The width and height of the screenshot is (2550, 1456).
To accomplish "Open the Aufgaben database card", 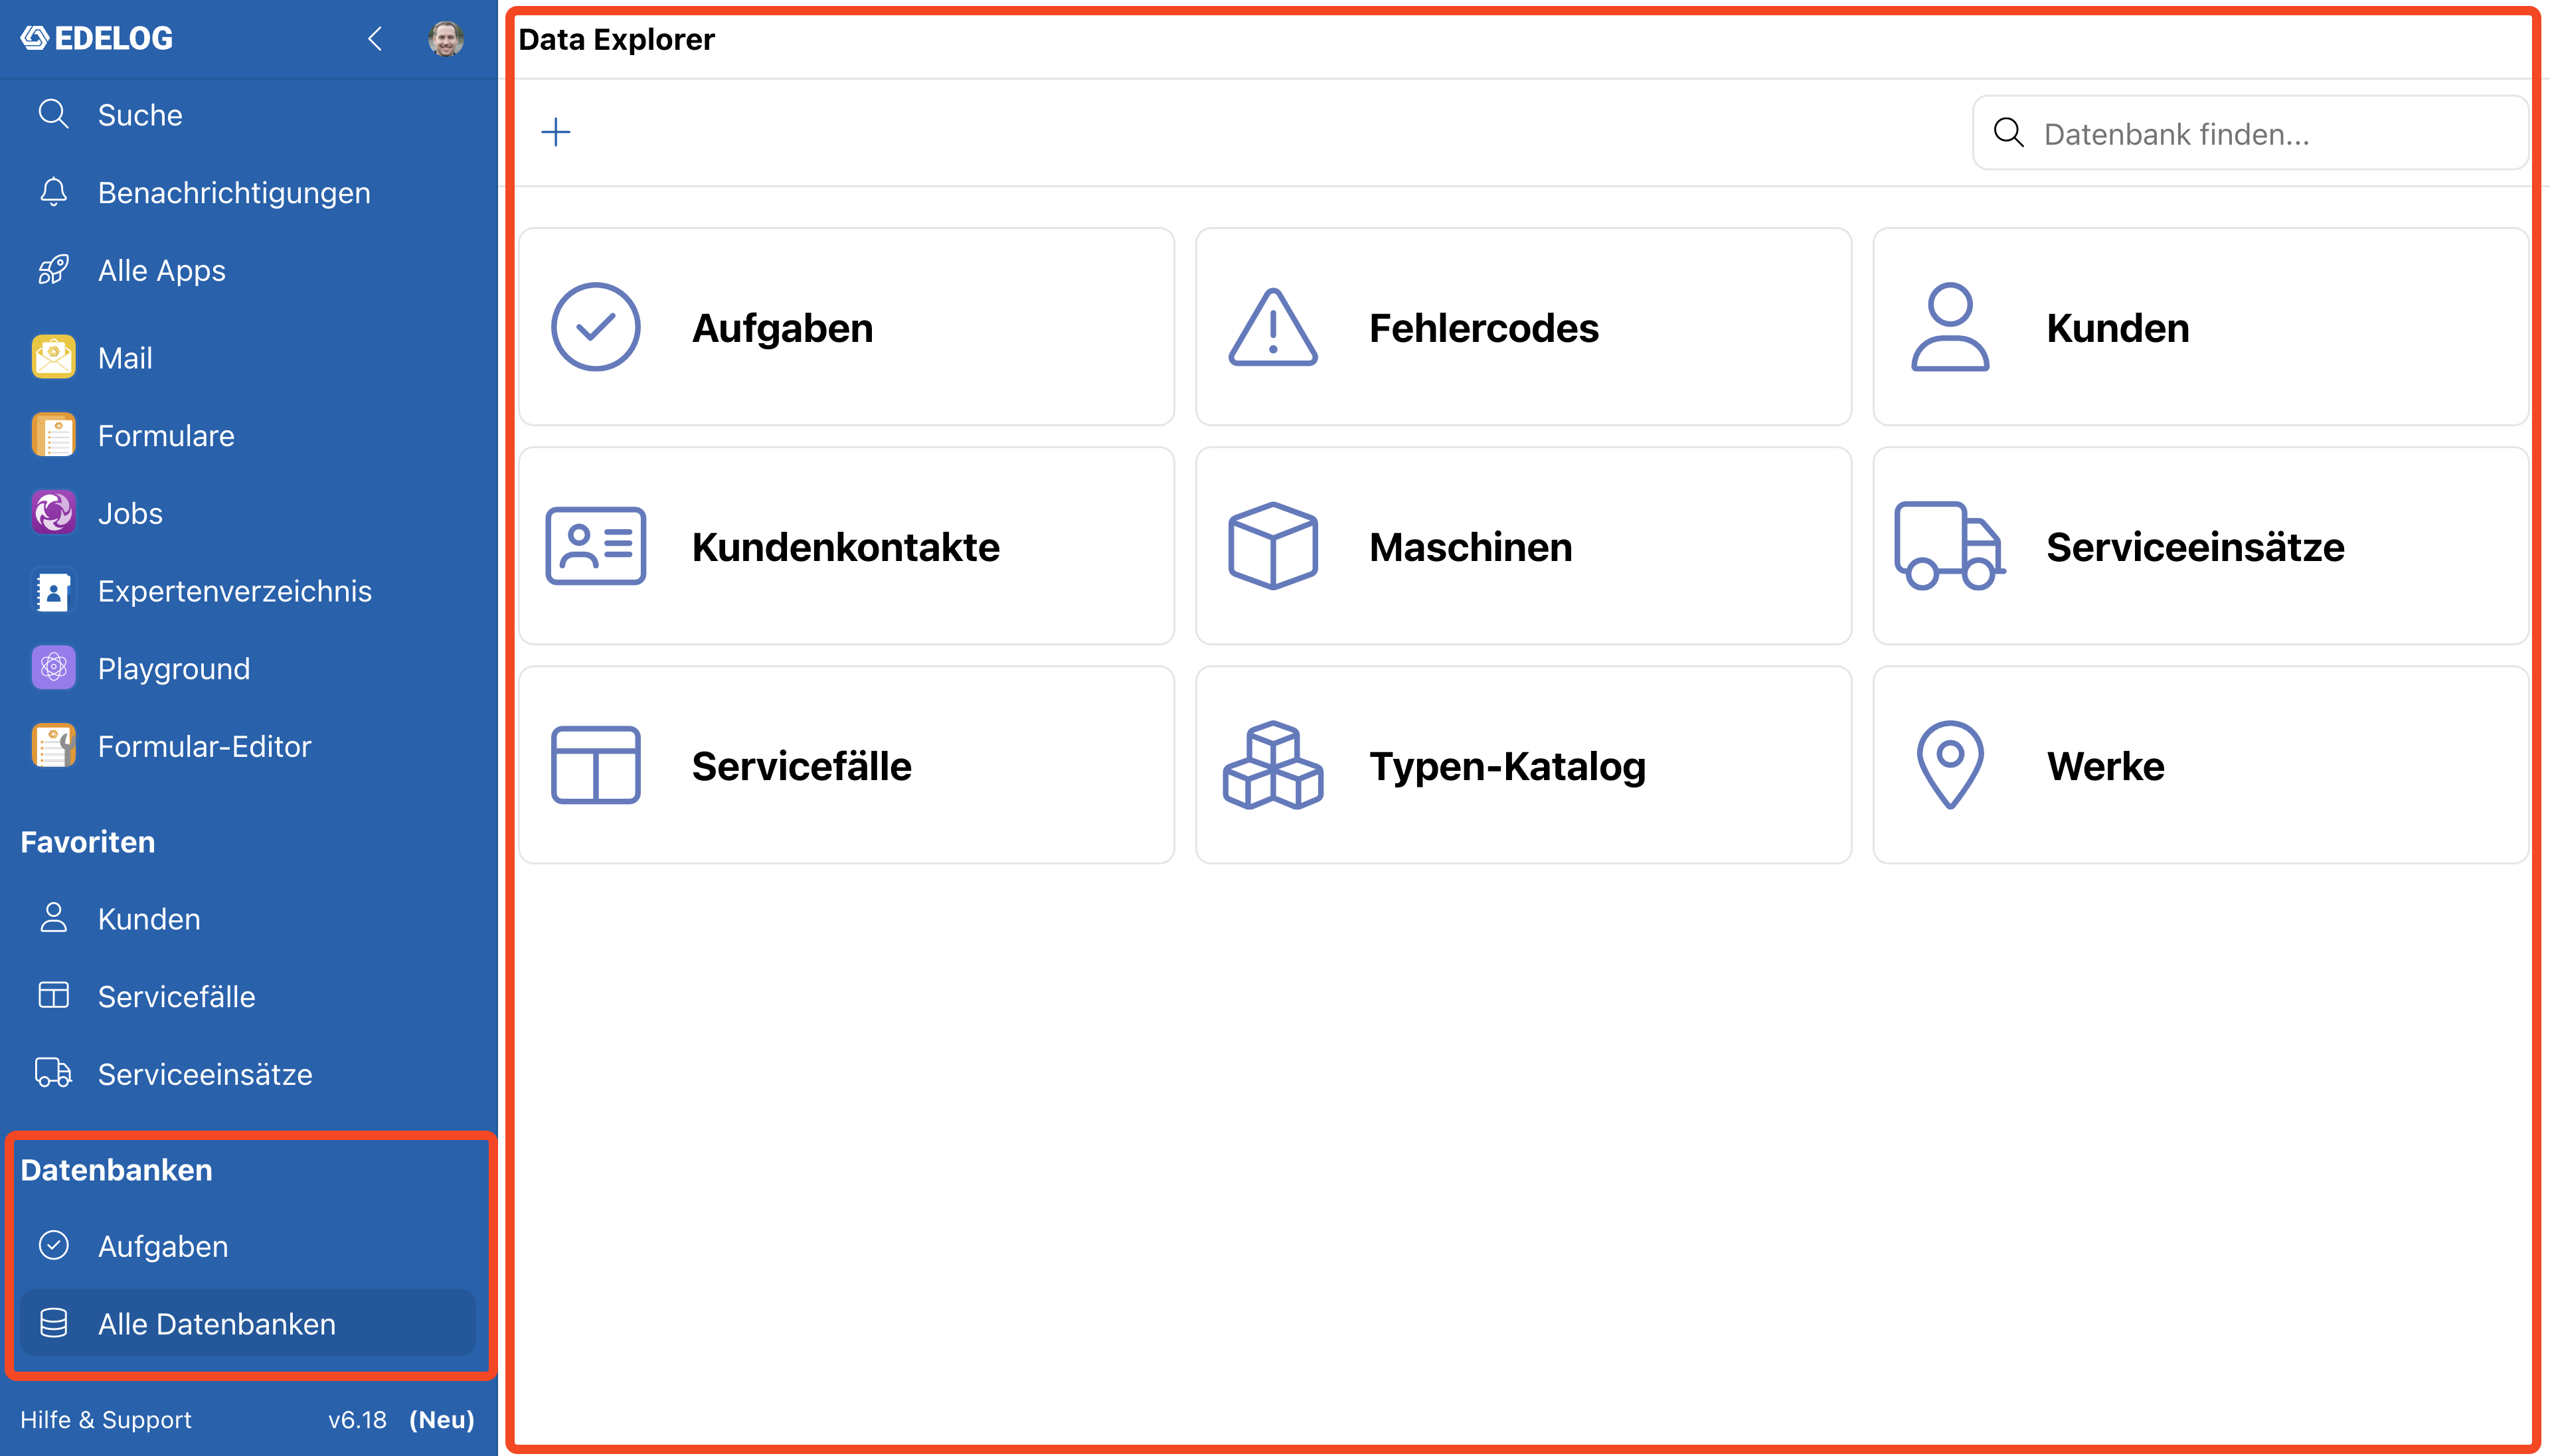I will pos(846,327).
